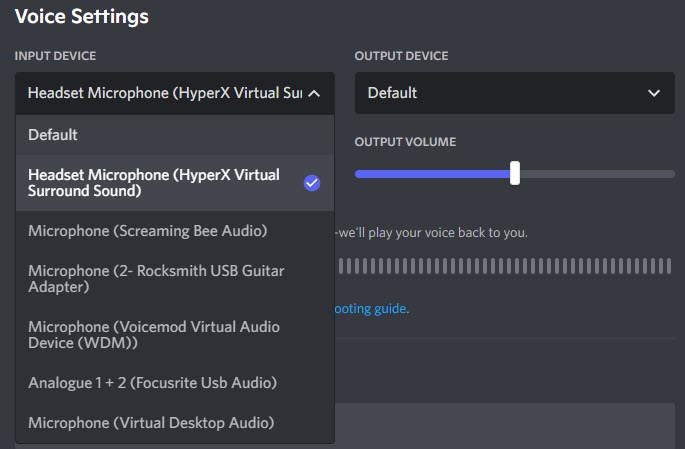Click the Output Volume slider handle
This screenshot has height=449, width=685.
click(515, 173)
